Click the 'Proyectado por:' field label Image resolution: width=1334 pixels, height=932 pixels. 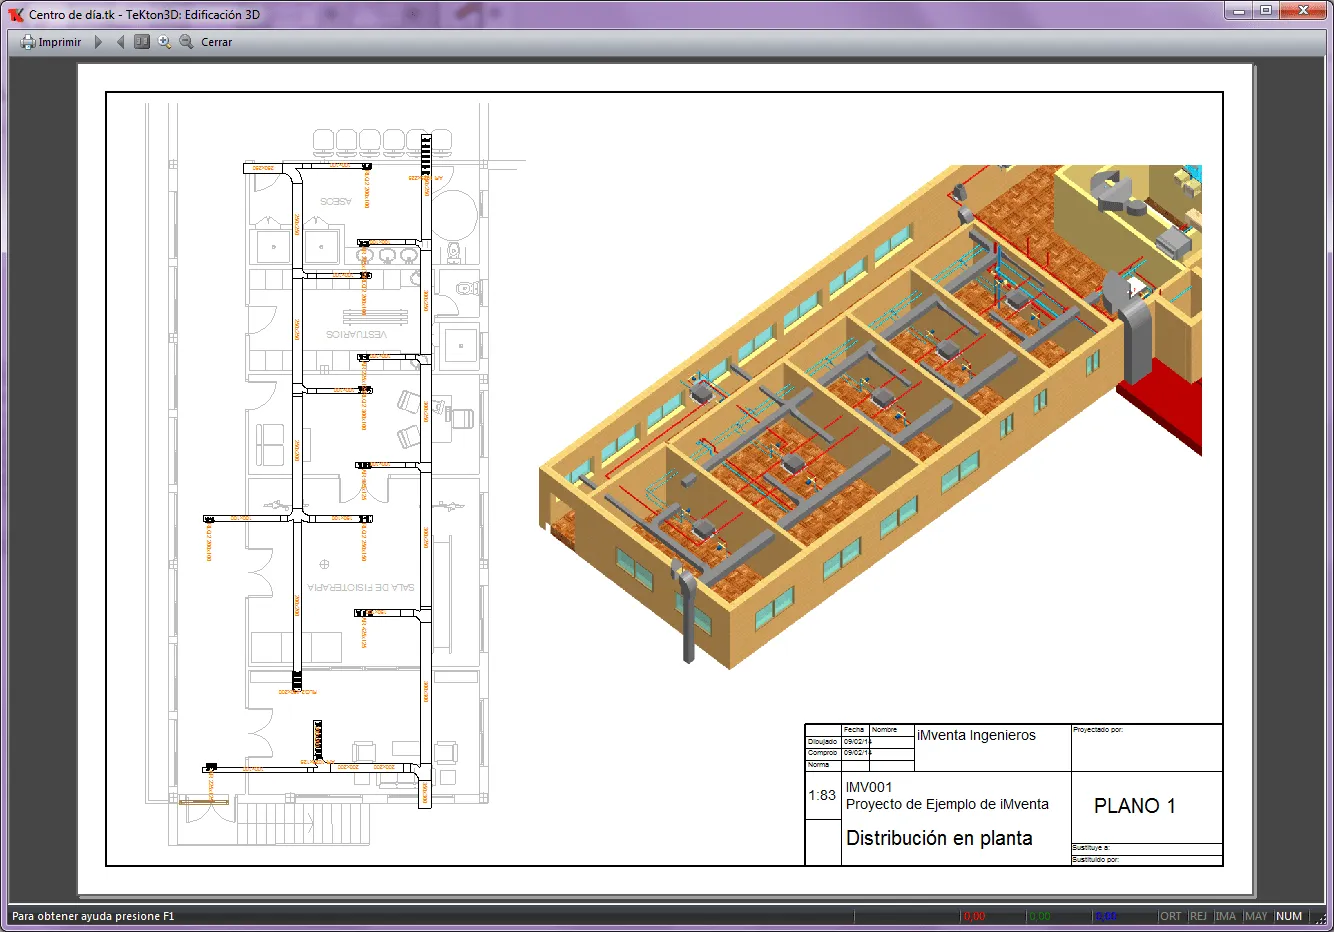coord(1097,730)
